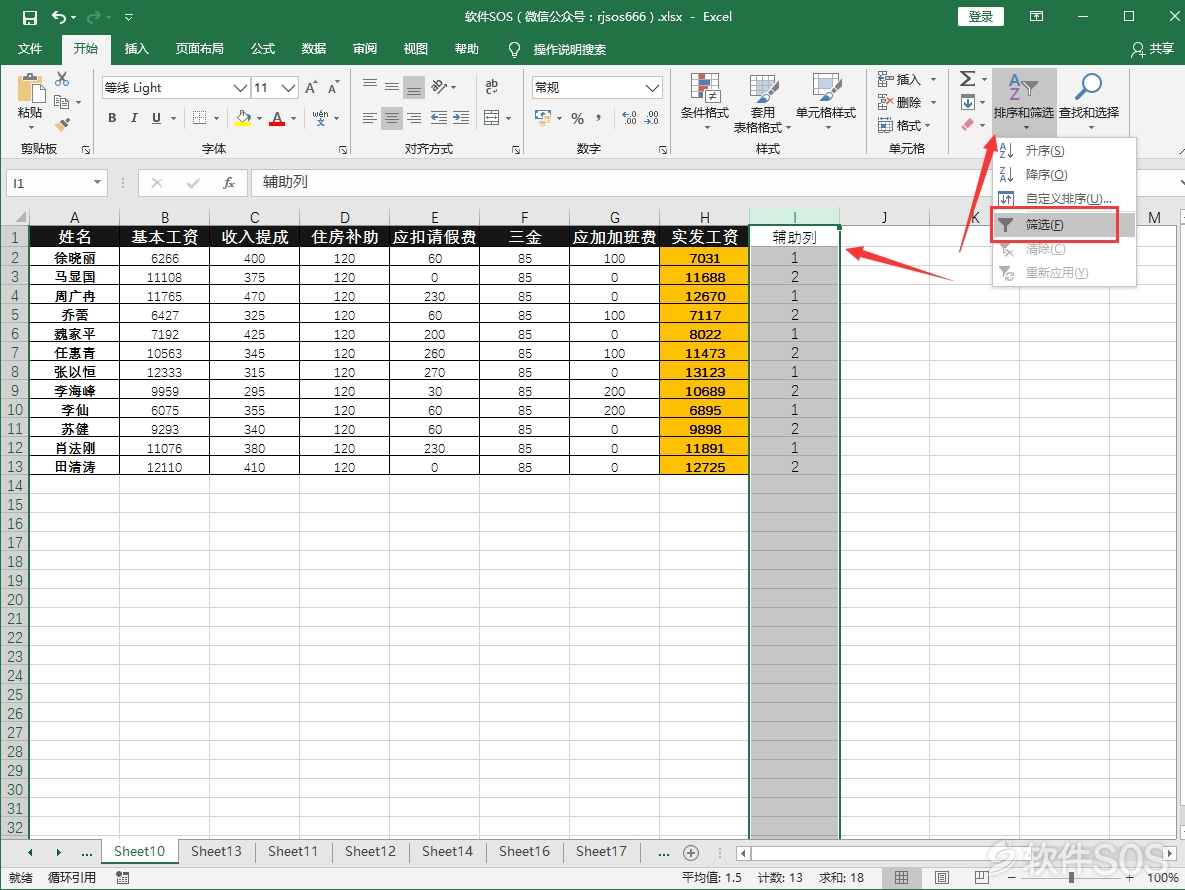Open the font name dropdown 等线 Light

(240, 88)
